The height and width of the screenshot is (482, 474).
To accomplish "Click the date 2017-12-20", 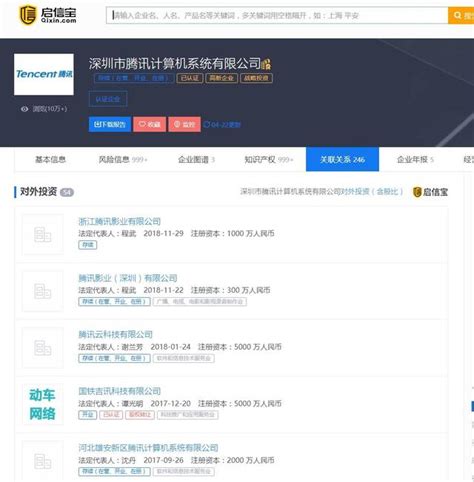I will (x=170, y=404).
